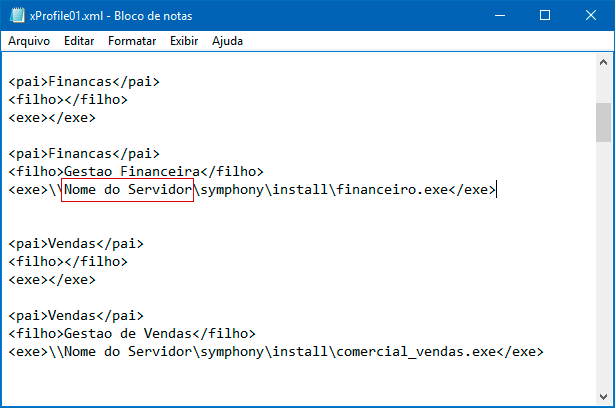Expand the Formatar menu

pyautogui.click(x=132, y=41)
